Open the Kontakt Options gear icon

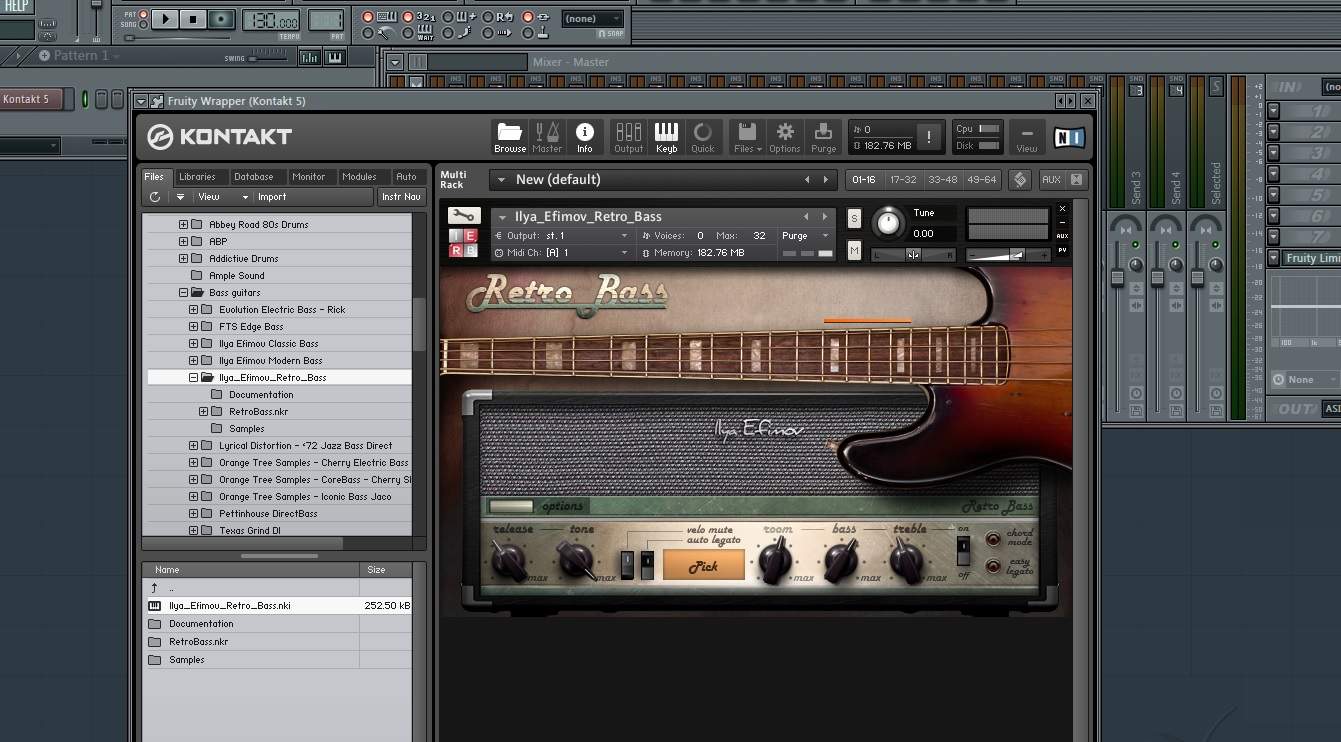[x=784, y=137]
